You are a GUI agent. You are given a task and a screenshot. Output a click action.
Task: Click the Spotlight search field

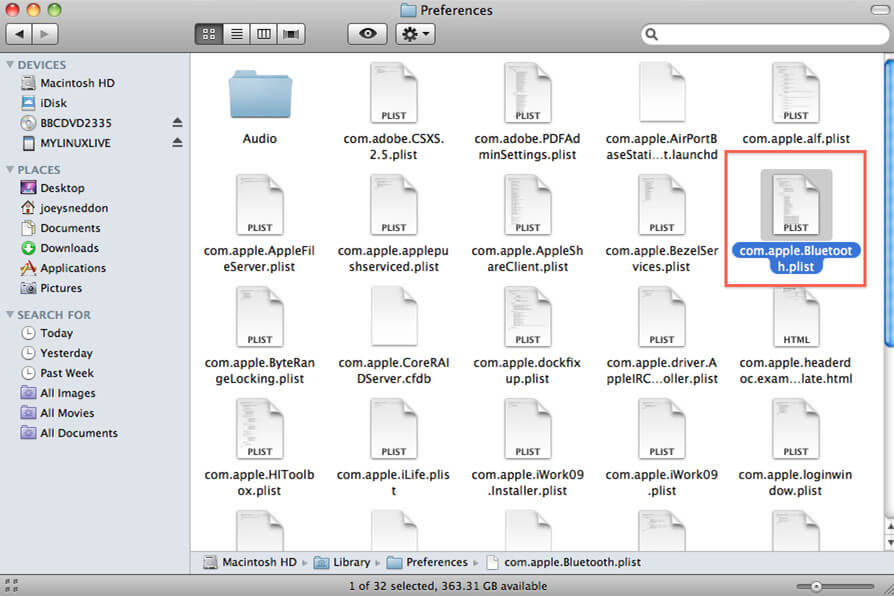click(x=765, y=34)
